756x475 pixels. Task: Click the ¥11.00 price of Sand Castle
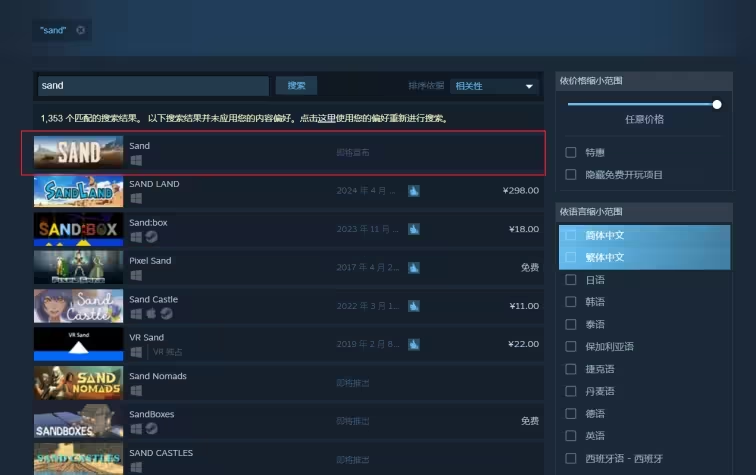[x=524, y=306]
